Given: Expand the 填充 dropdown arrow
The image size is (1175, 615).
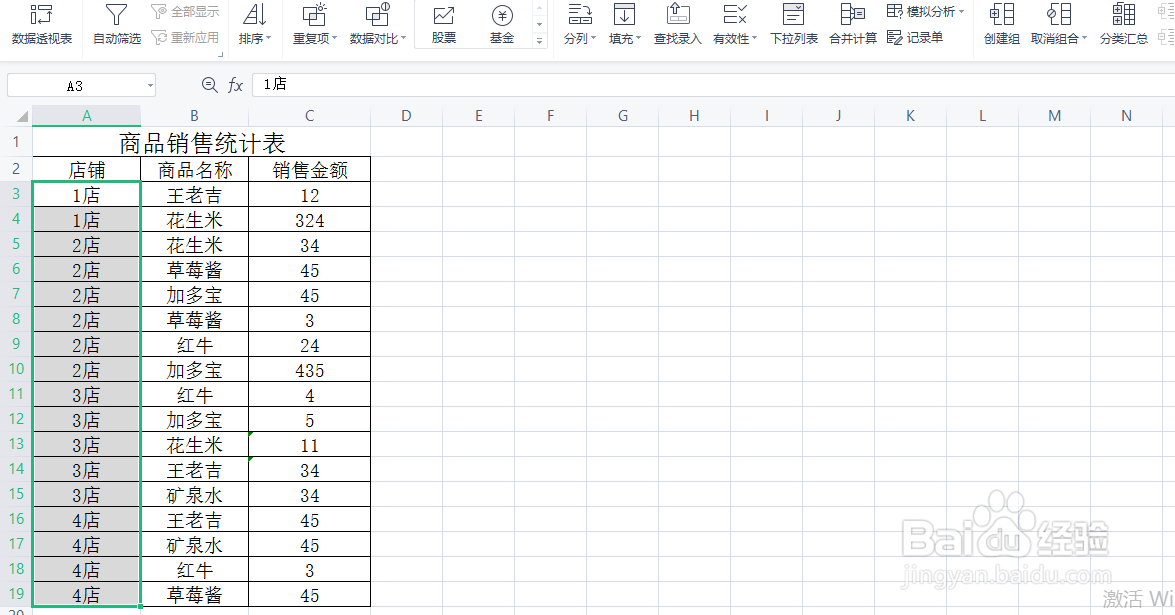Looking at the screenshot, I should [638, 38].
